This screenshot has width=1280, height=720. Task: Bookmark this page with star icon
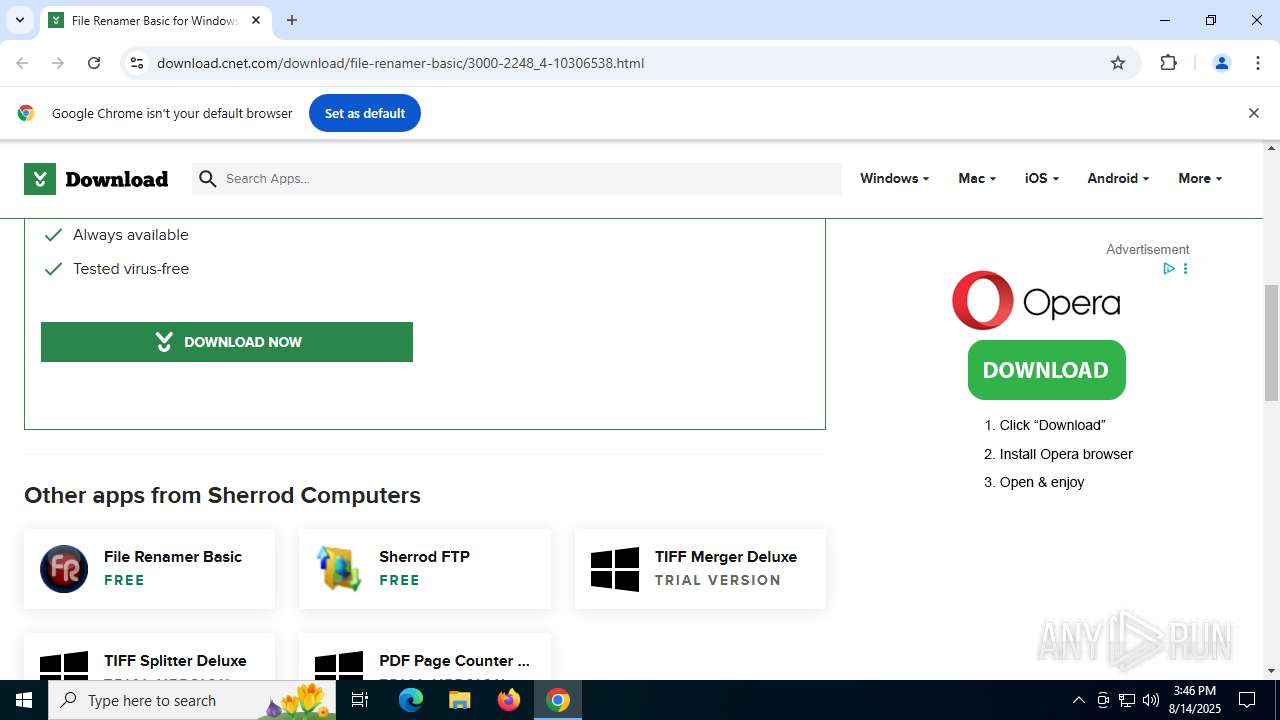click(x=1118, y=63)
